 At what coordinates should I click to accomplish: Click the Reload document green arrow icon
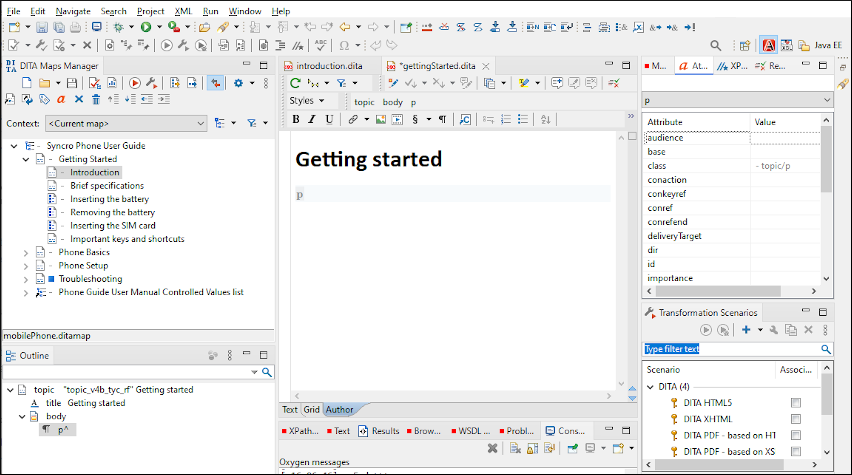pyautogui.click(x=295, y=83)
